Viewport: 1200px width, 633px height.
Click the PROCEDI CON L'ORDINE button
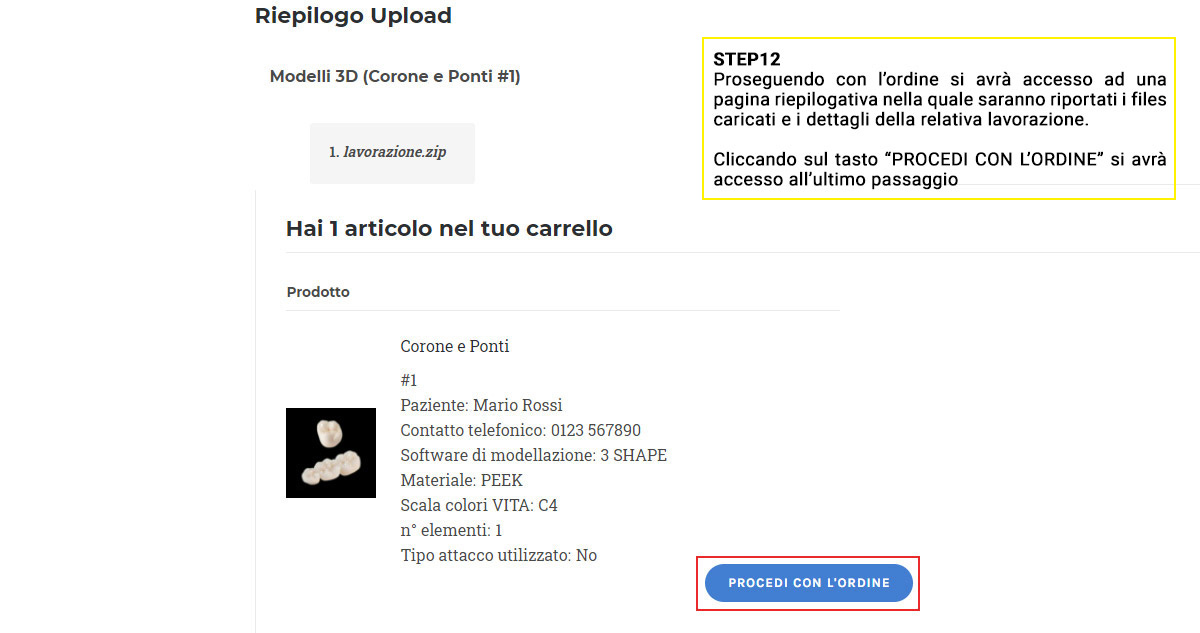tap(808, 583)
